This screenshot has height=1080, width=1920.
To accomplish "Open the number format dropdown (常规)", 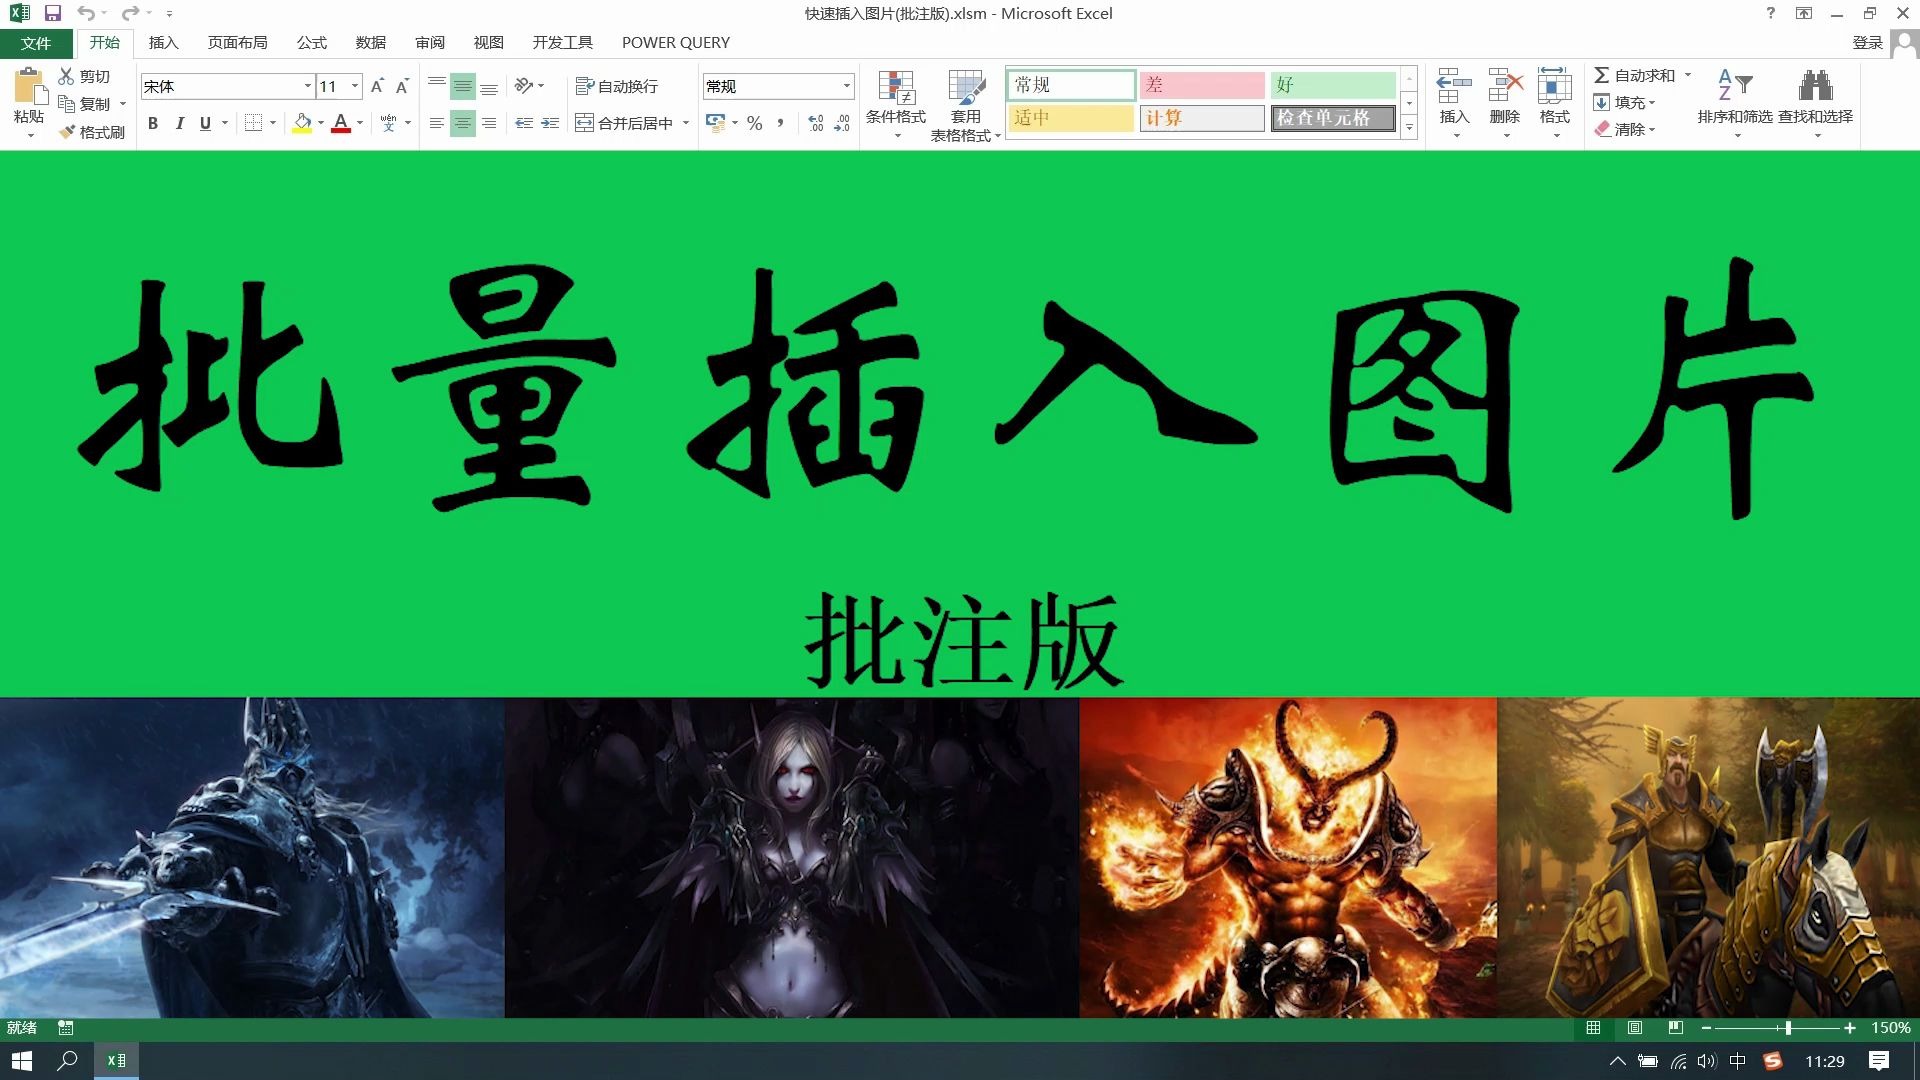I will click(847, 86).
